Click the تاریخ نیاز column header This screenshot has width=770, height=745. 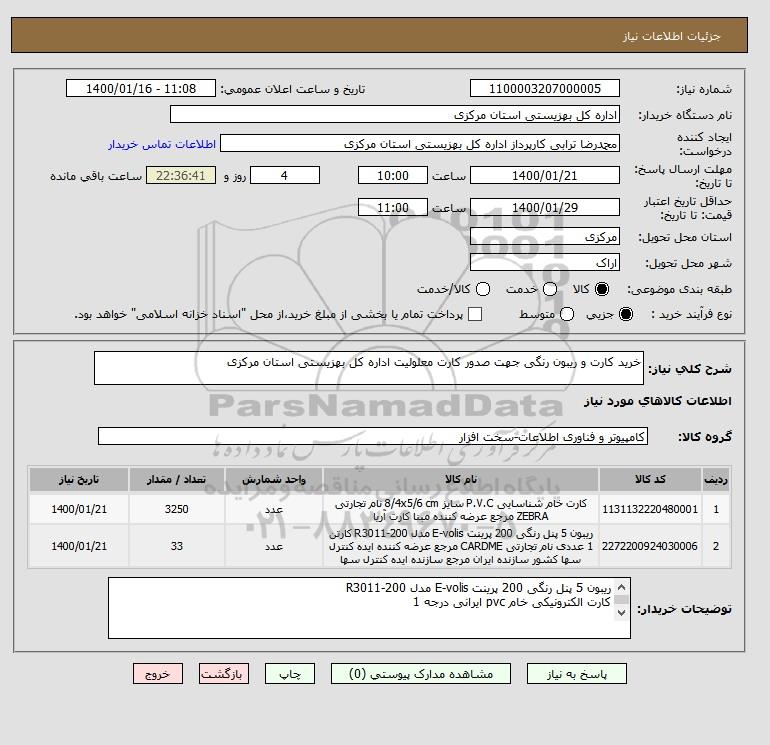(x=79, y=480)
